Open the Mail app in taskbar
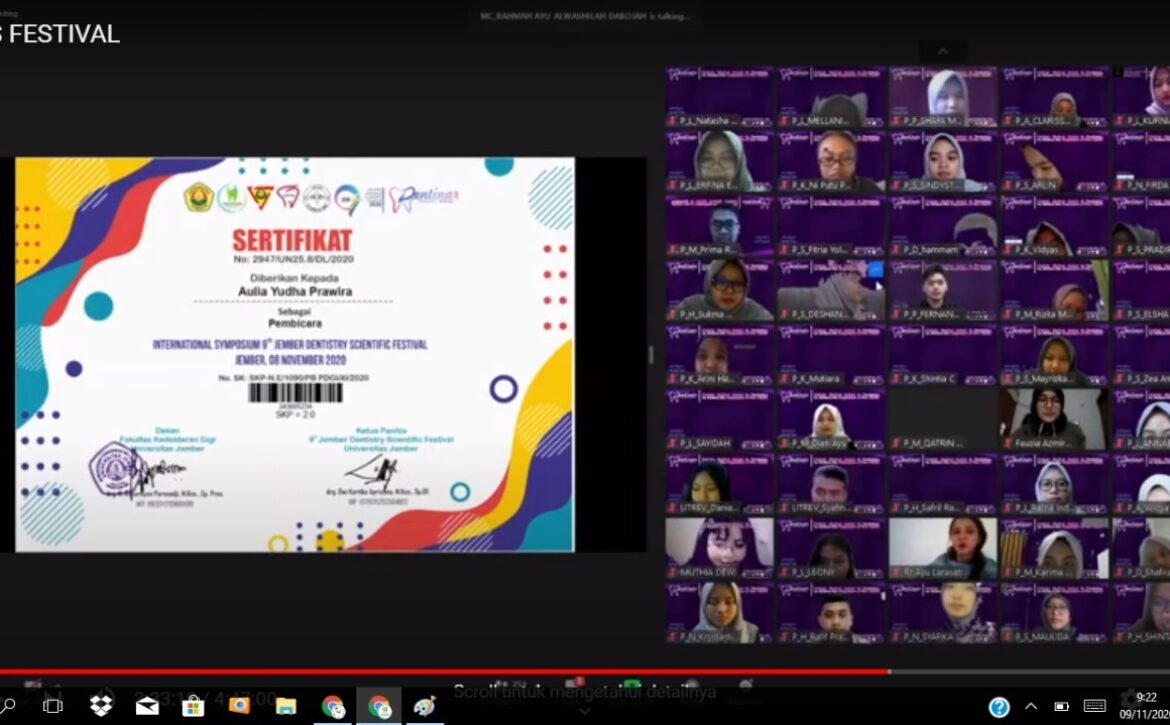This screenshot has width=1170, height=725. [x=147, y=706]
